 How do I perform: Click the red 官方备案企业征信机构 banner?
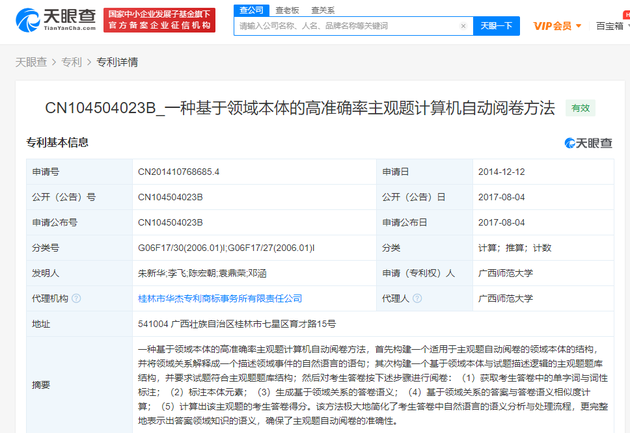[x=160, y=20]
